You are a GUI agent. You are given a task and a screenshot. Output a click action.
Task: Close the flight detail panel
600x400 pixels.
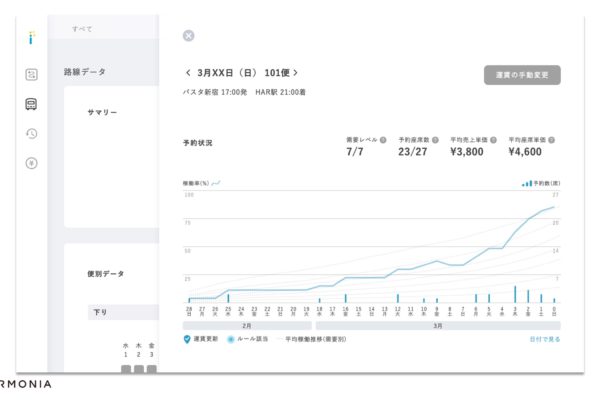188,36
